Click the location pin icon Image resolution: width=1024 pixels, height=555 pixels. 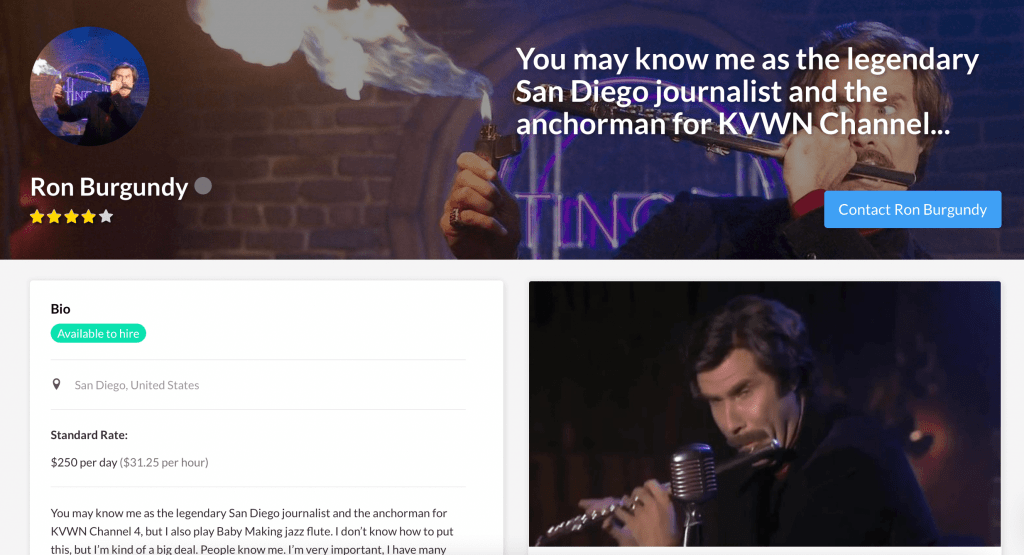point(56,385)
